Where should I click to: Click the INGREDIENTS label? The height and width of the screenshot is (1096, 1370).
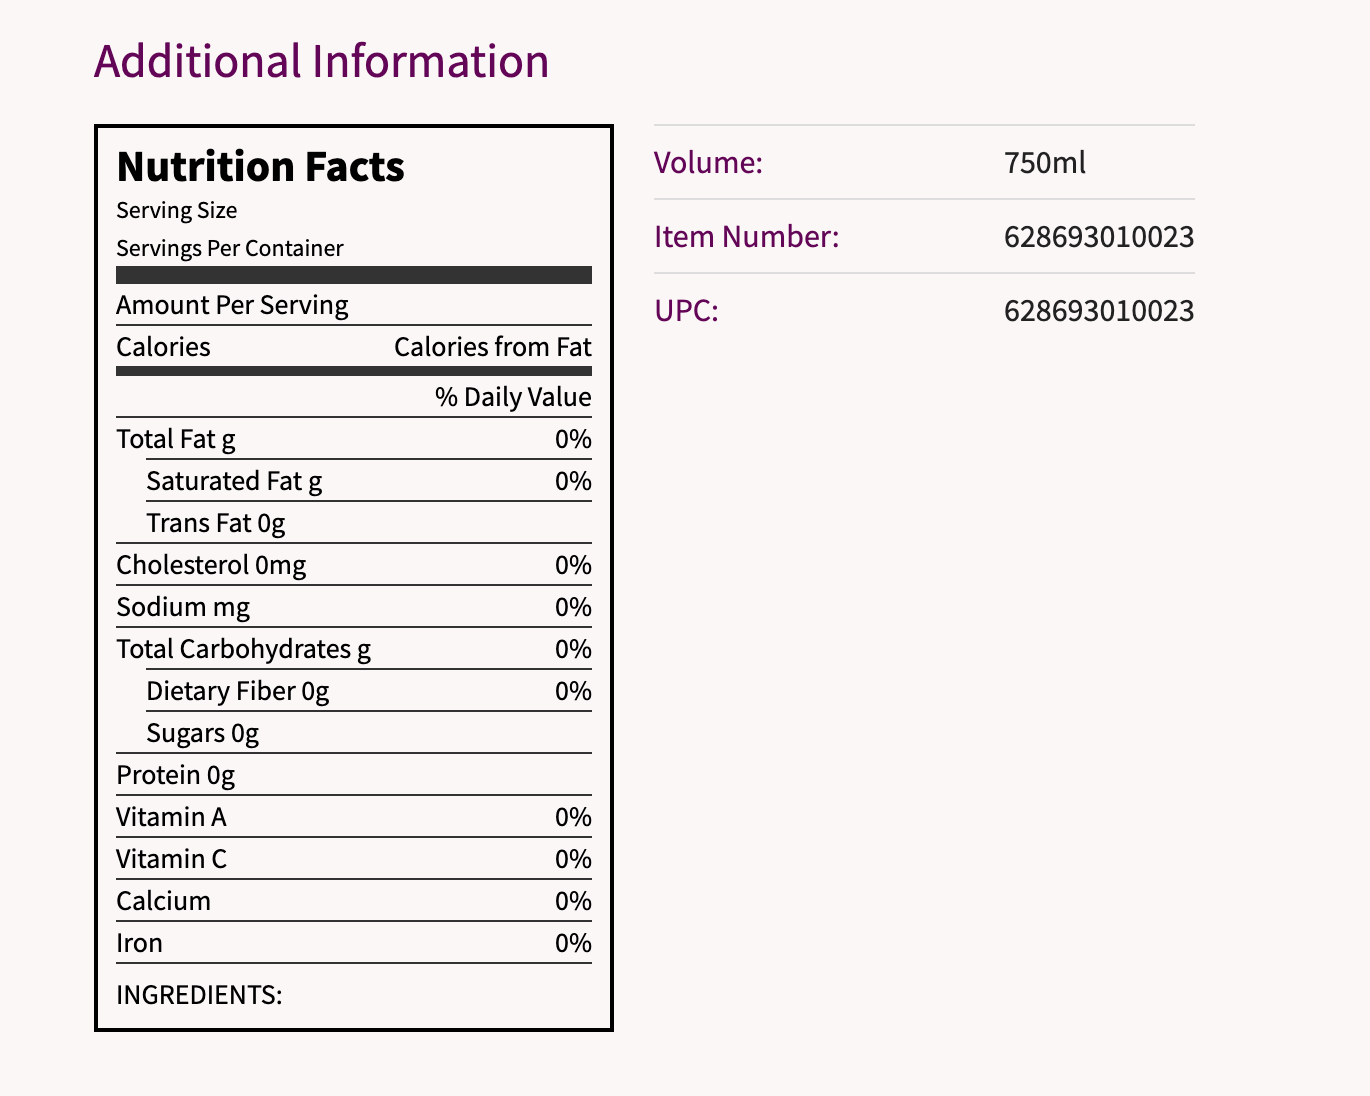(x=199, y=995)
